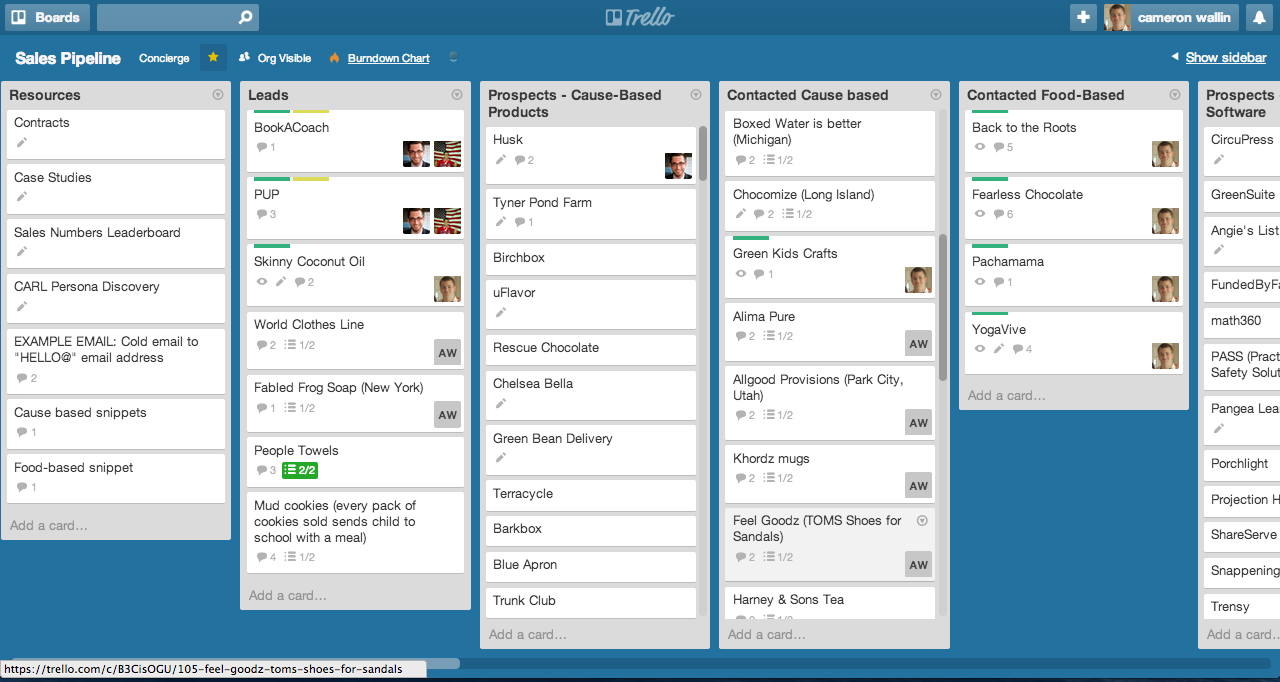Click pencil icon on Green Bean Delivery card
The image size is (1280, 682).
tap(501, 458)
